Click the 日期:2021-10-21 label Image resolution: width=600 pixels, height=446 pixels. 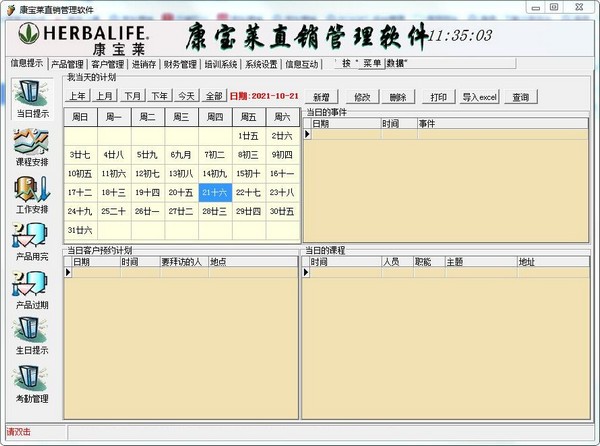pyautogui.click(x=264, y=96)
